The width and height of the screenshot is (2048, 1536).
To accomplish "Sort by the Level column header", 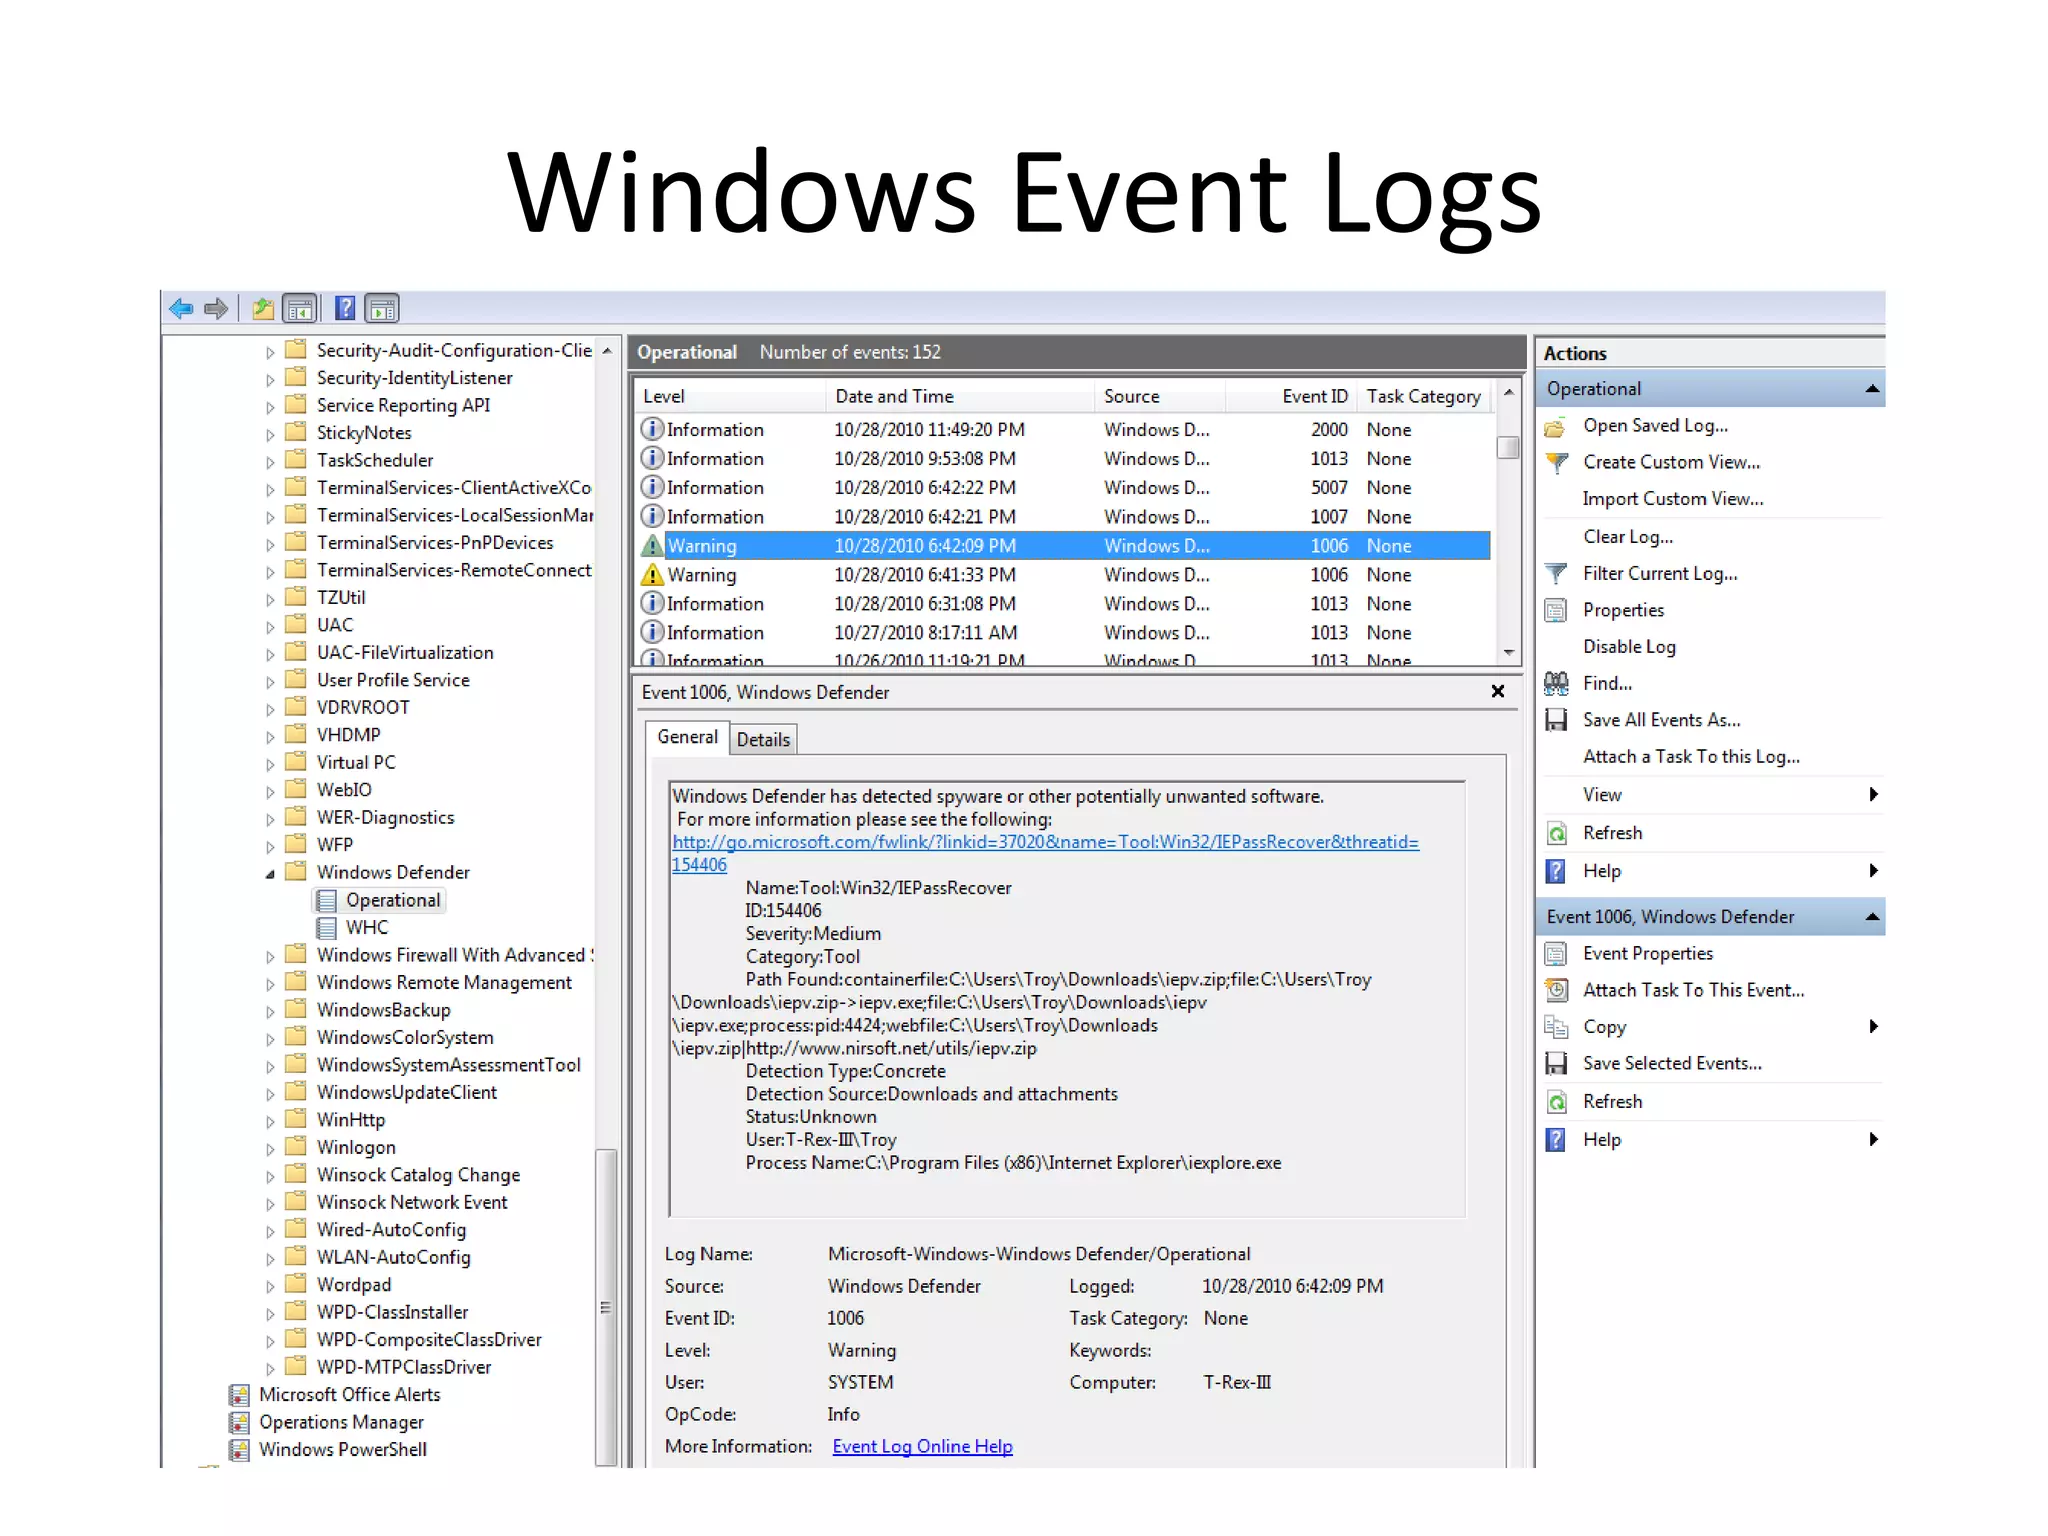I will coord(730,396).
